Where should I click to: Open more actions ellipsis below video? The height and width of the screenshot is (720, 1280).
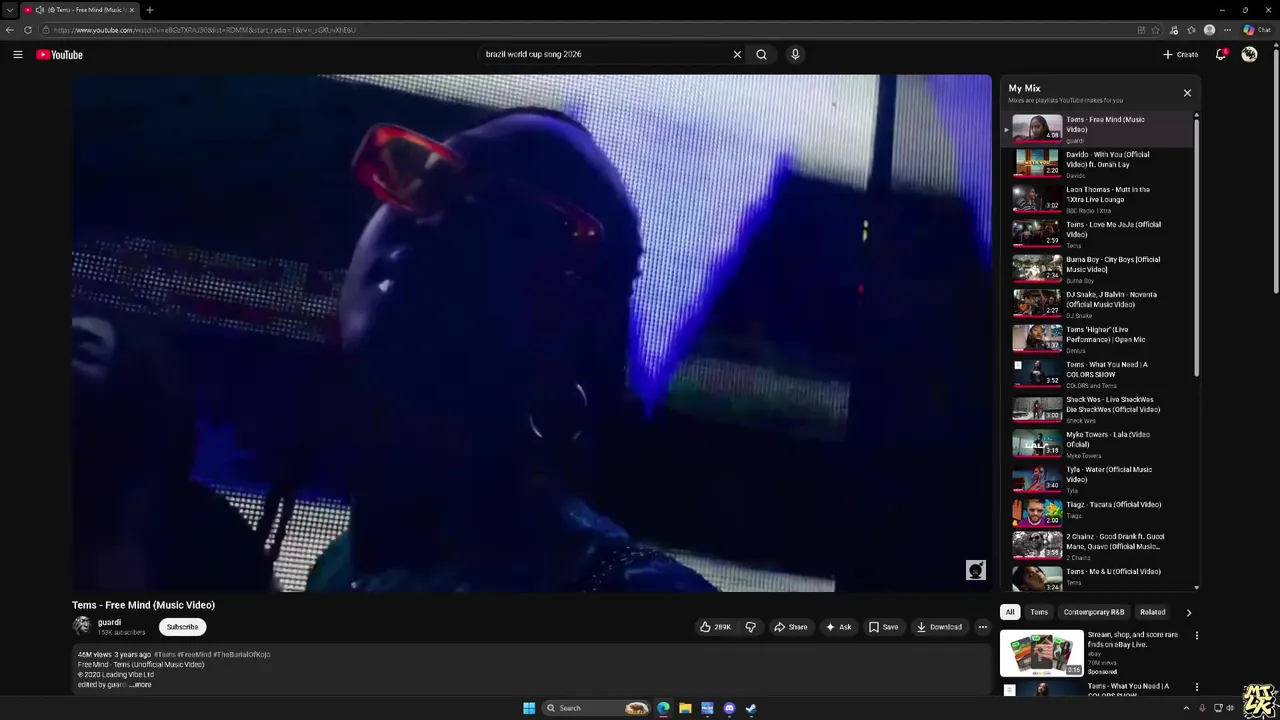click(982, 627)
